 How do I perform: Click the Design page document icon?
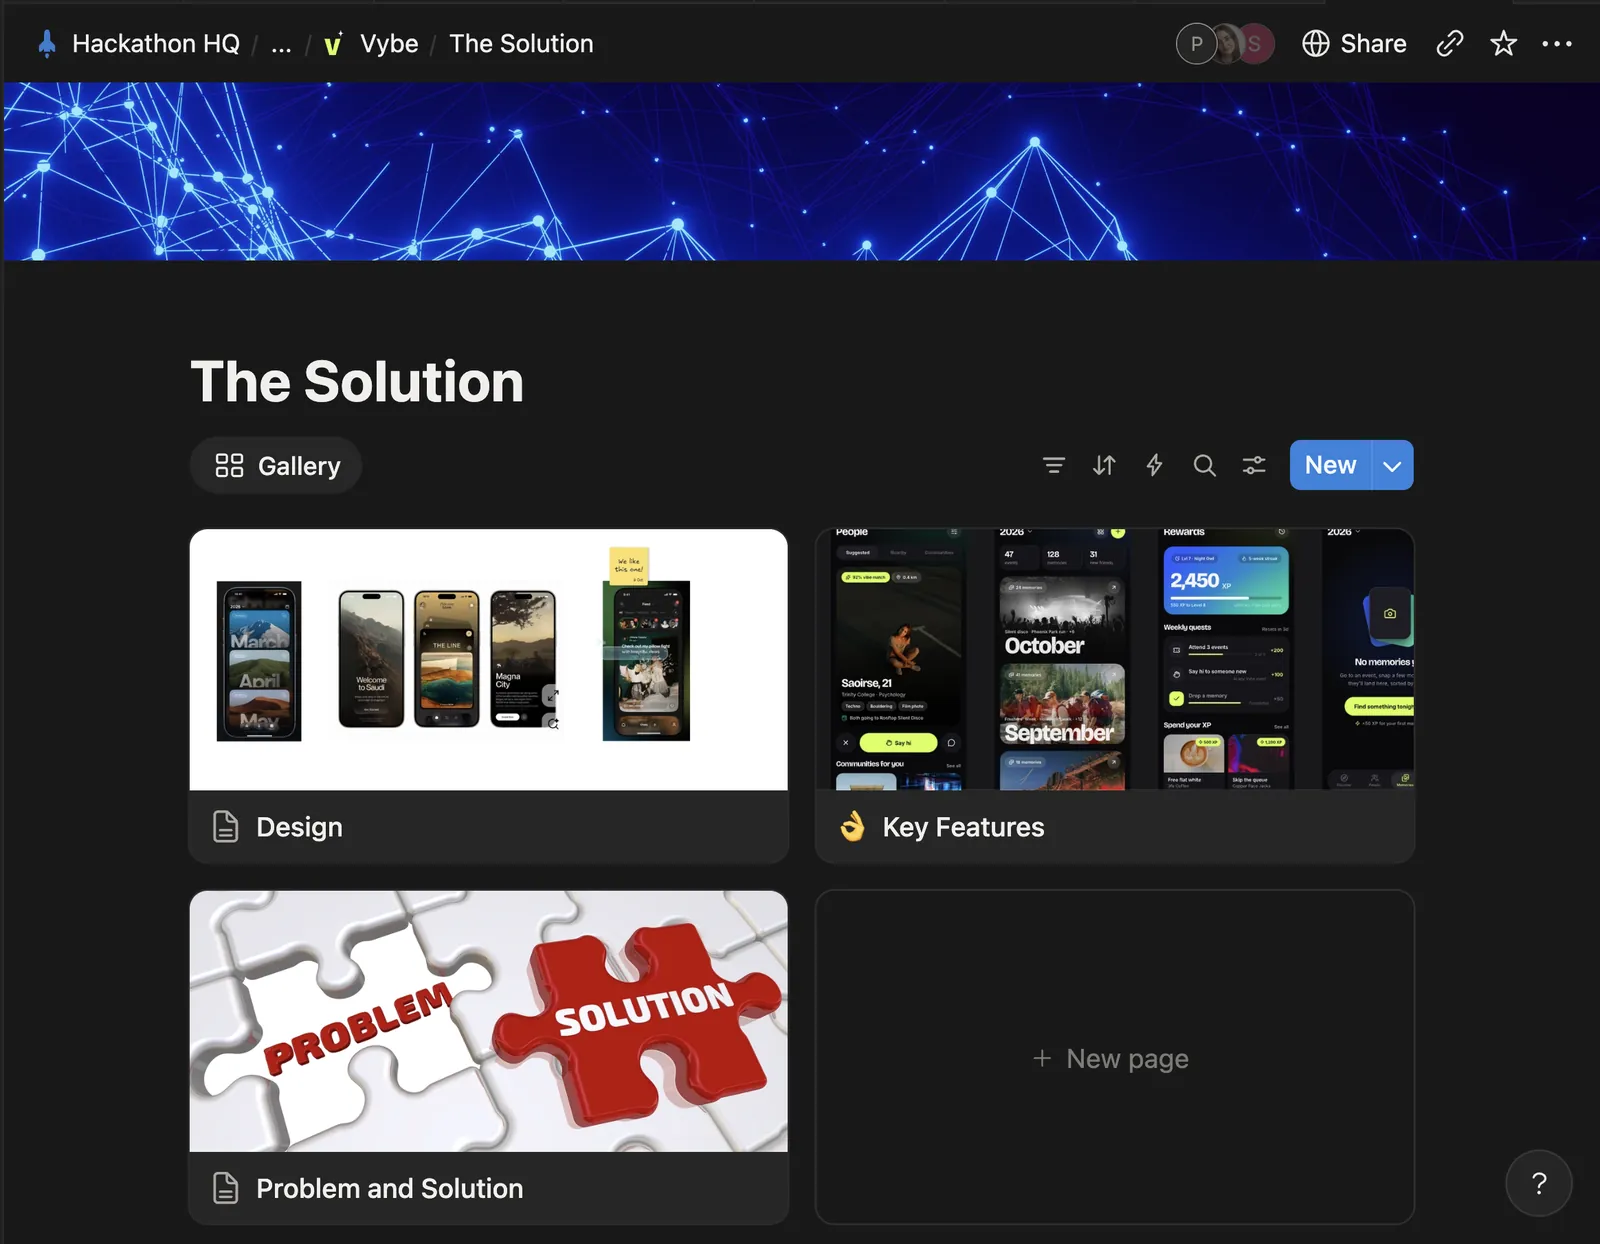[x=226, y=827]
